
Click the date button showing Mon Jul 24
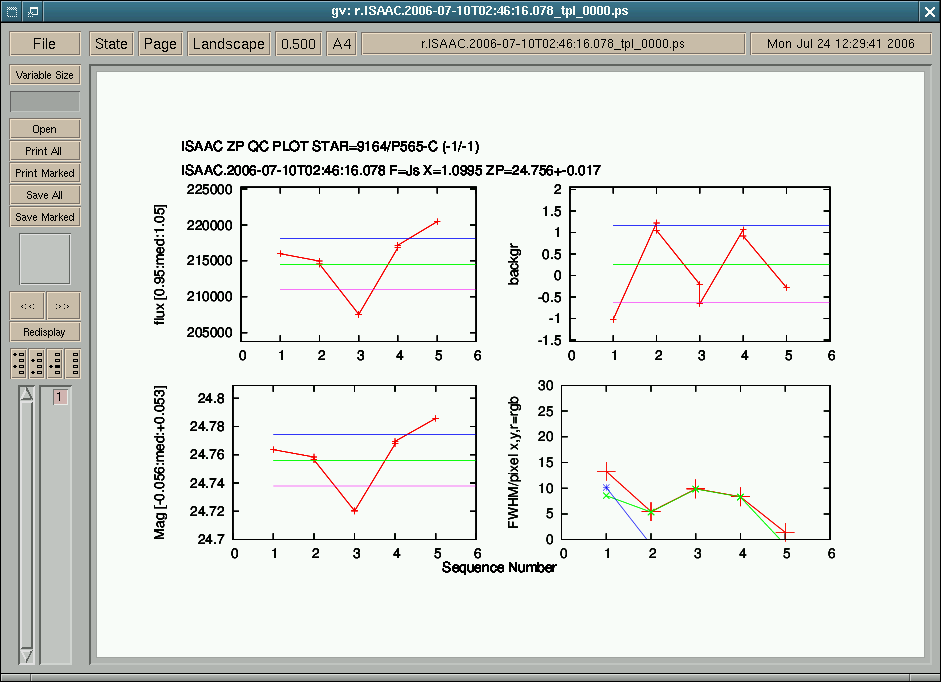point(840,44)
